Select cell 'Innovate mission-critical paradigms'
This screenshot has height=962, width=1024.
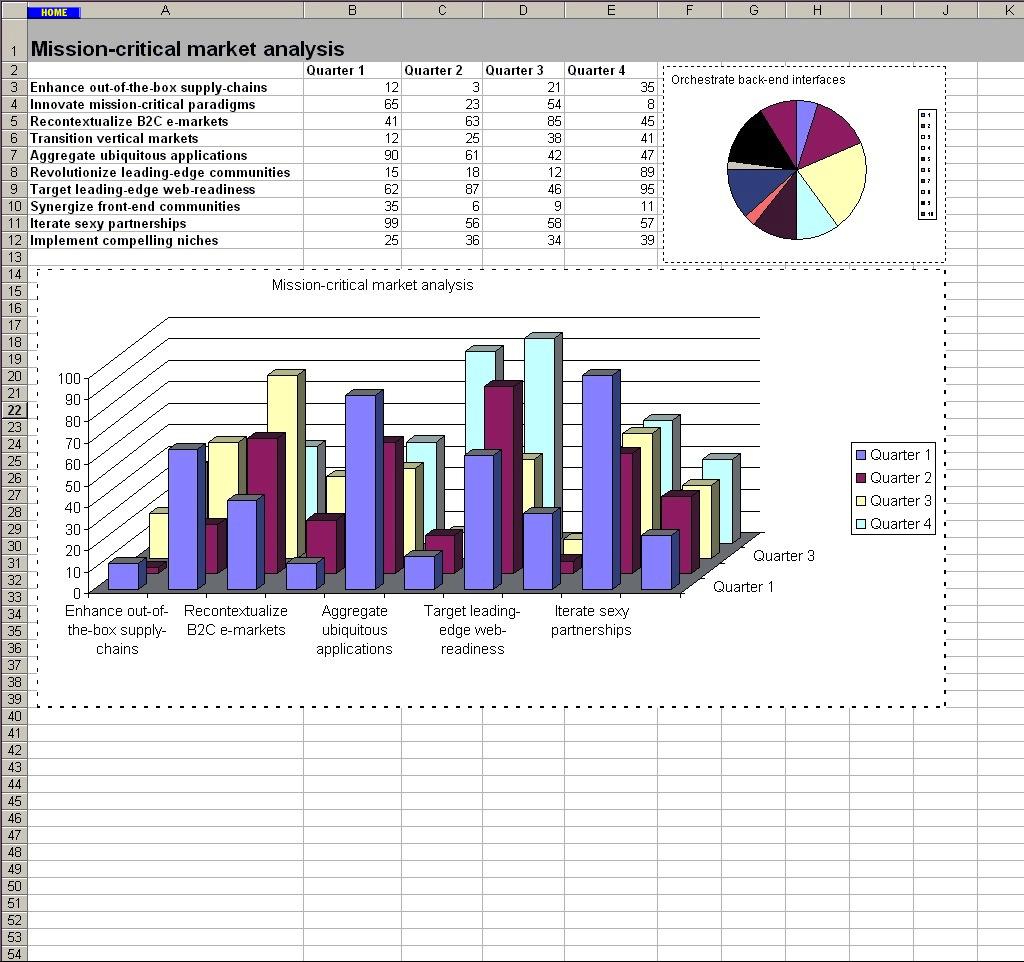[165, 104]
